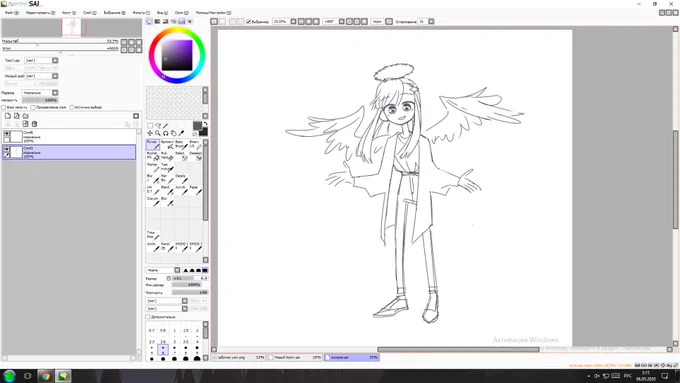Open the brush mode dropdown
This screenshot has width=680, height=383.
(x=177, y=270)
